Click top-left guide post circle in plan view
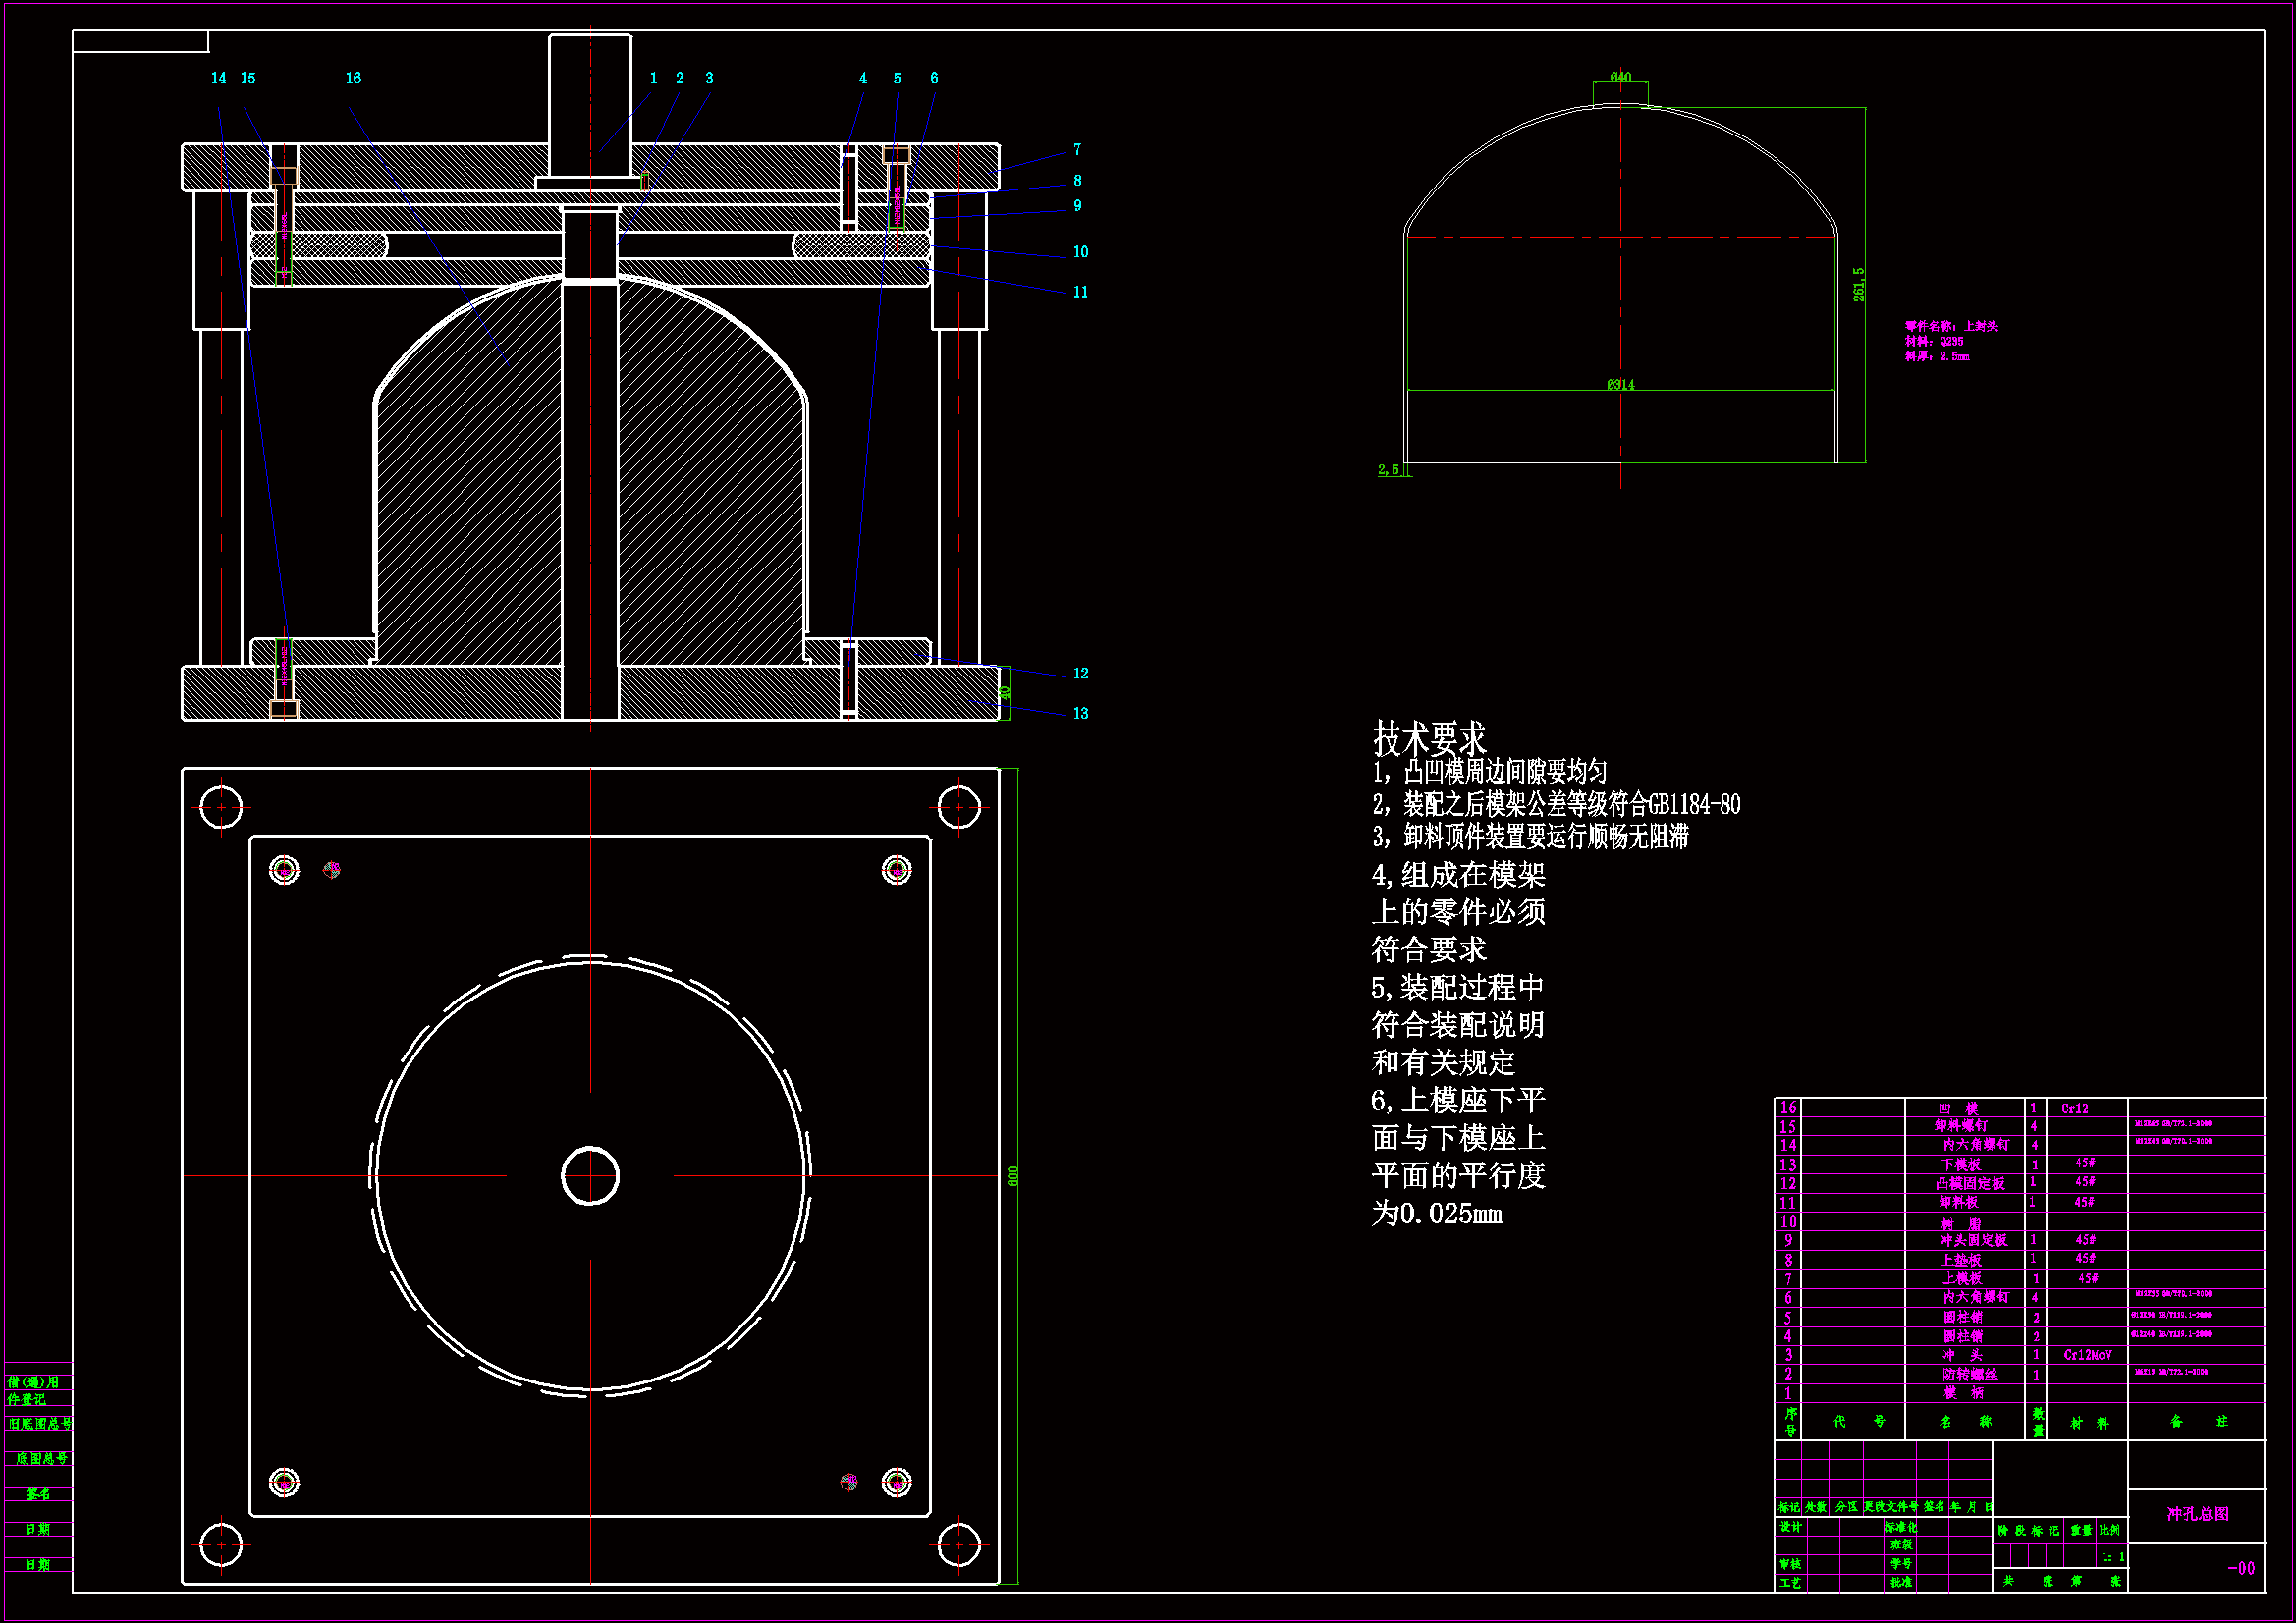The width and height of the screenshot is (2296, 1623). [221, 807]
